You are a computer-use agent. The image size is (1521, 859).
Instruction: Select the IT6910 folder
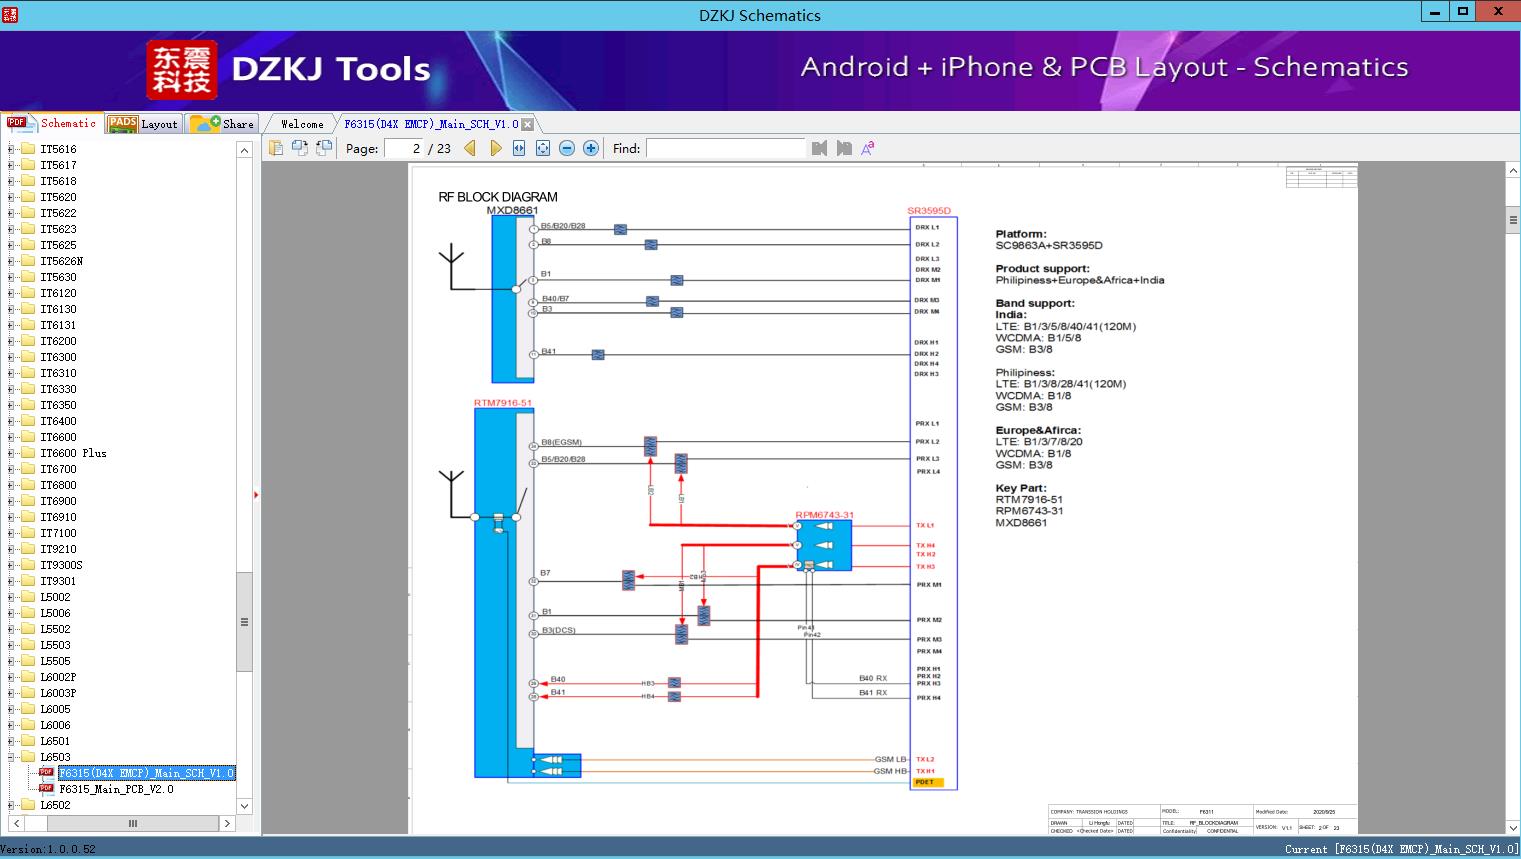coord(58,517)
